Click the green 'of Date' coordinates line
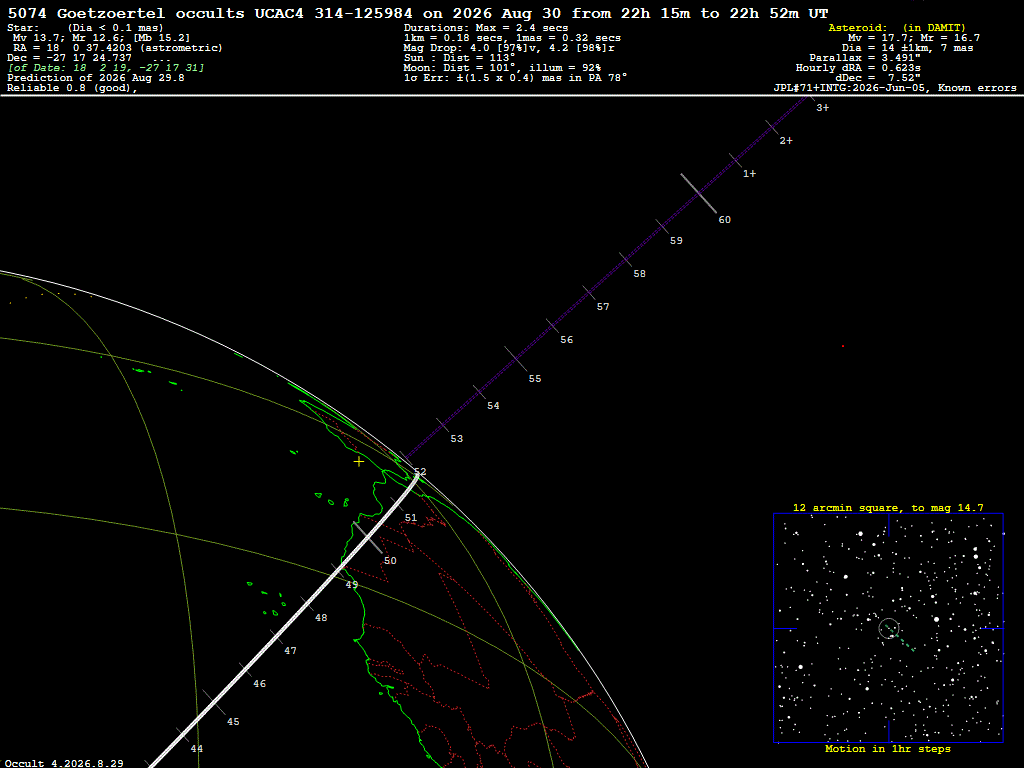 click(106, 68)
